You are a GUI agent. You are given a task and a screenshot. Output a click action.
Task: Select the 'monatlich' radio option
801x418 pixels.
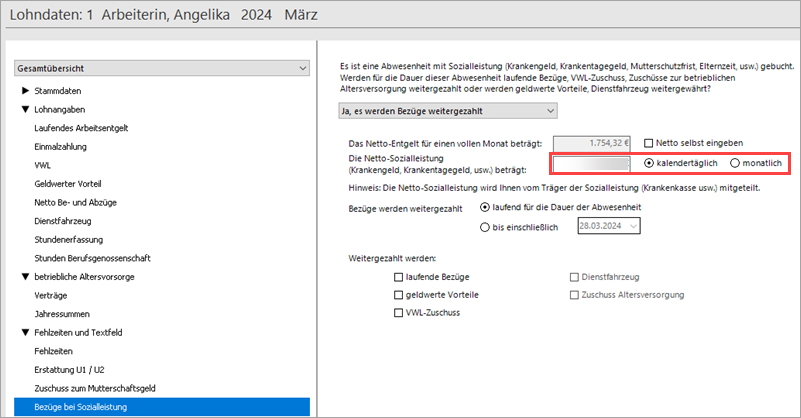(736, 163)
